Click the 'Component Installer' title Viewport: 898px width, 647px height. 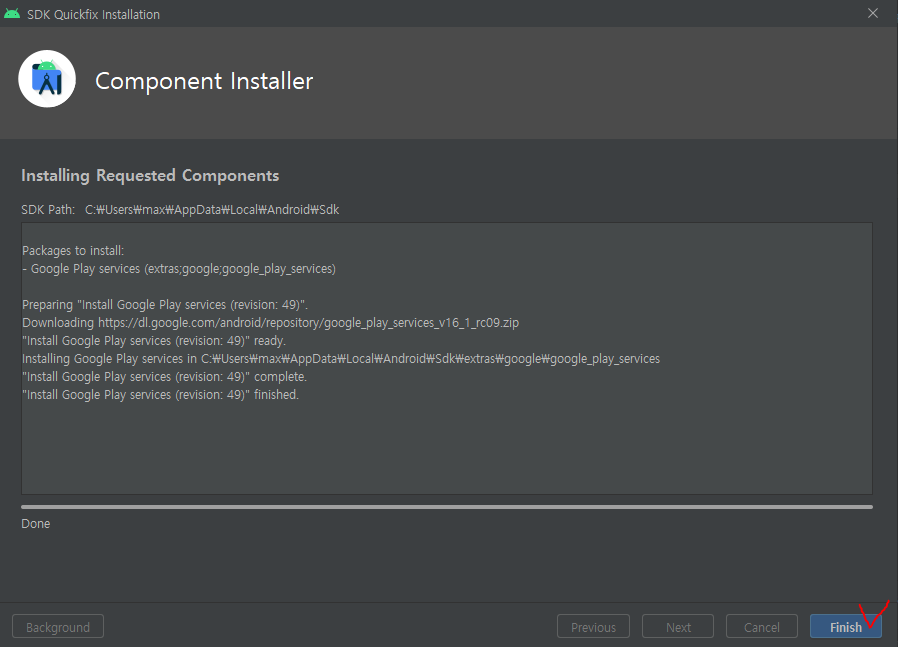point(204,81)
